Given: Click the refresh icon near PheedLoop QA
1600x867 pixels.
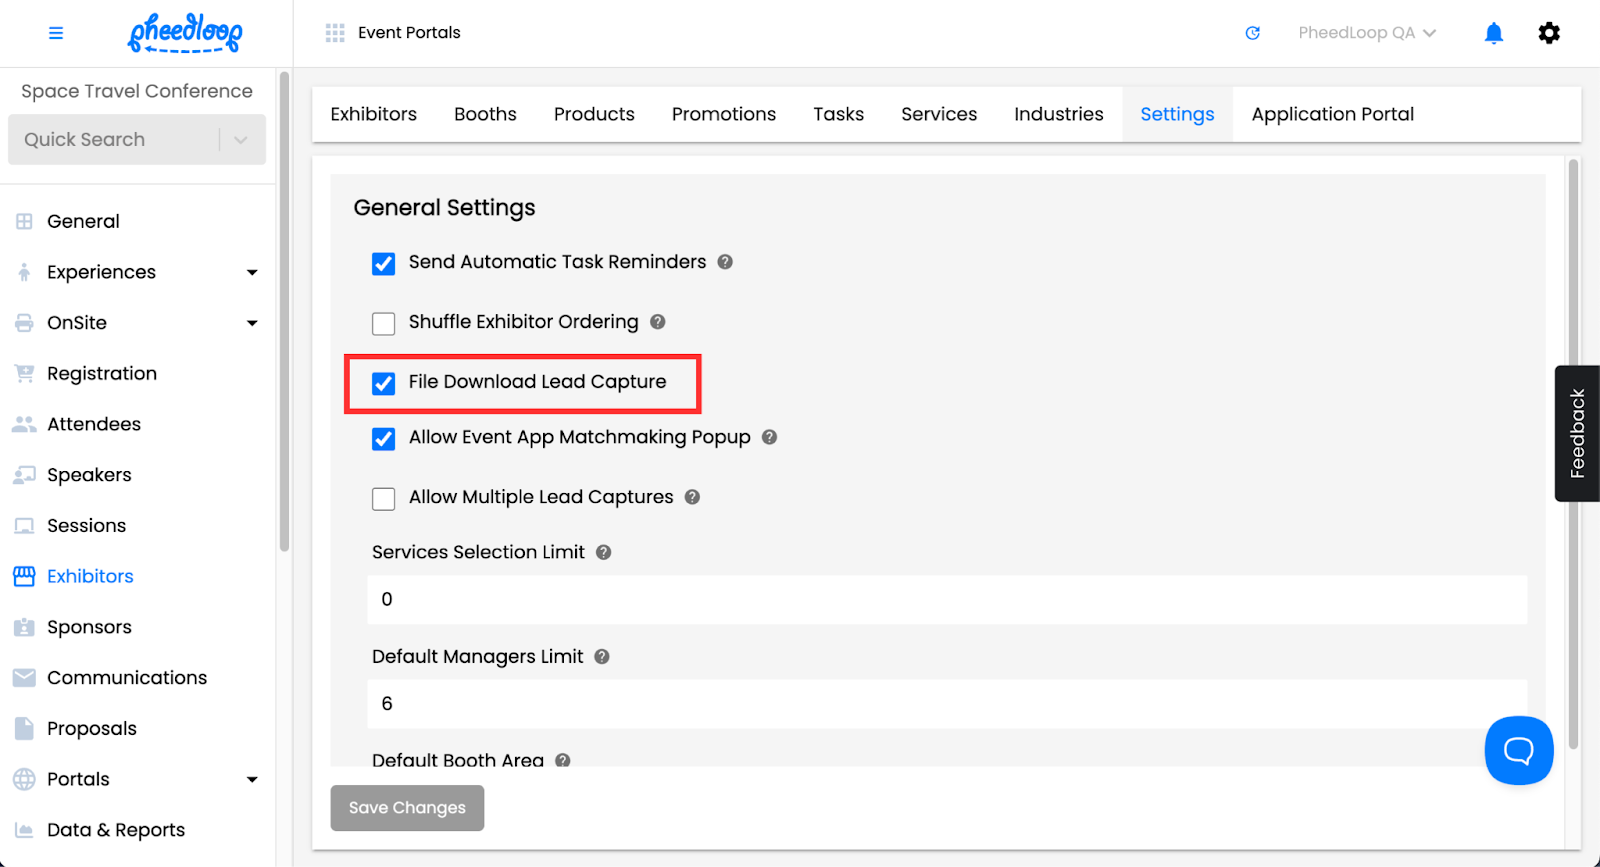Looking at the screenshot, I should (x=1252, y=33).
